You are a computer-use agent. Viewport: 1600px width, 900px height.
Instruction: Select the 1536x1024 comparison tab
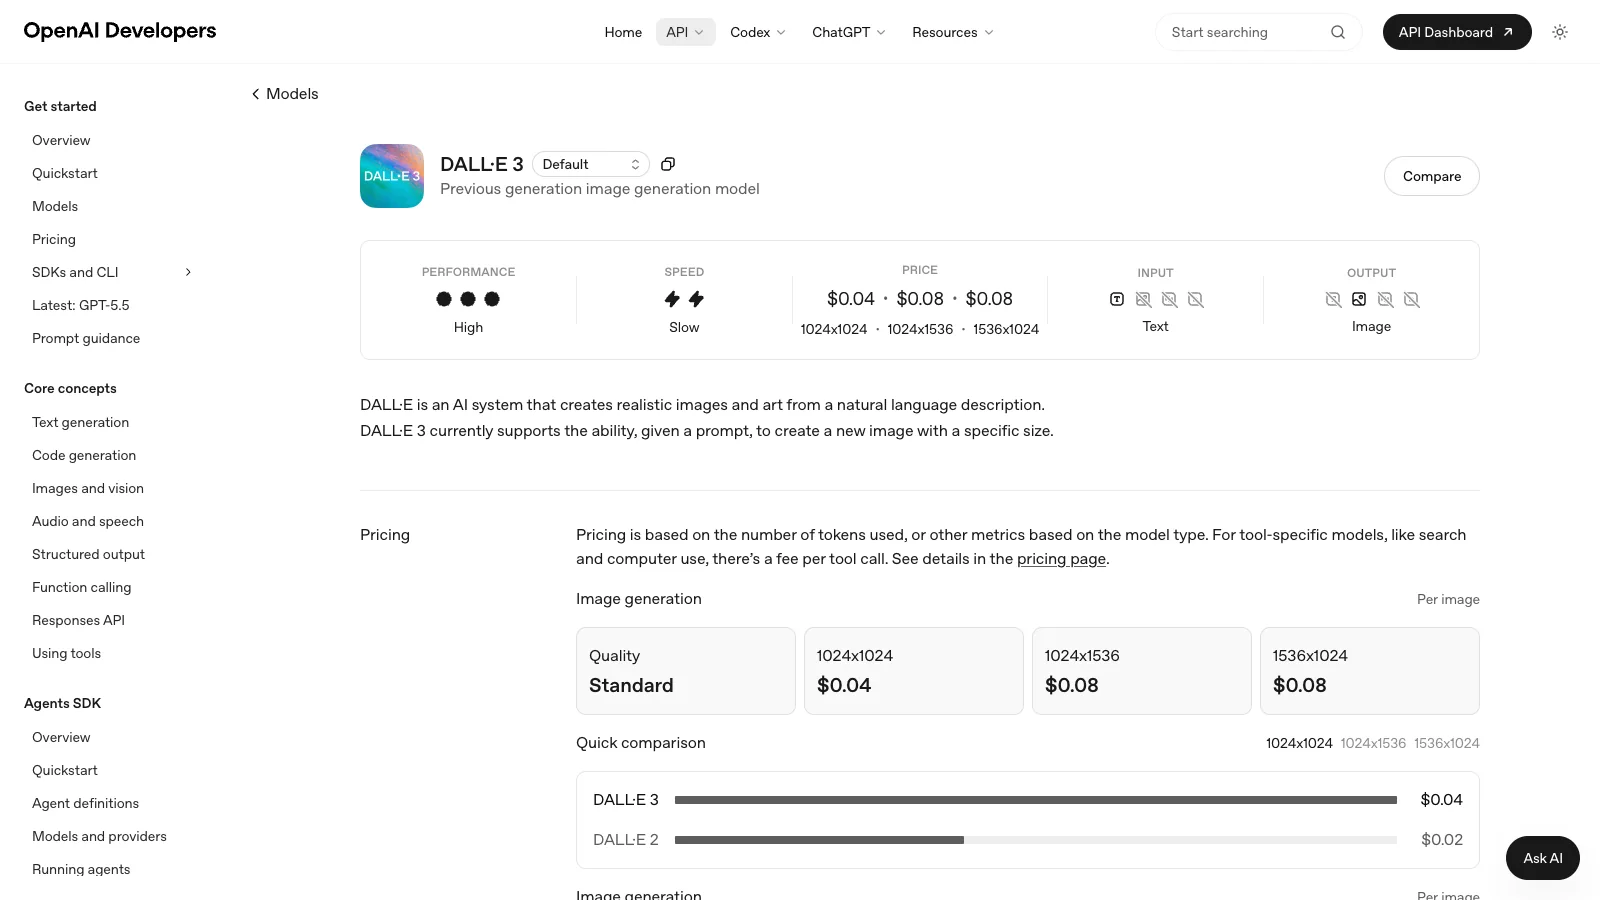1447,743
